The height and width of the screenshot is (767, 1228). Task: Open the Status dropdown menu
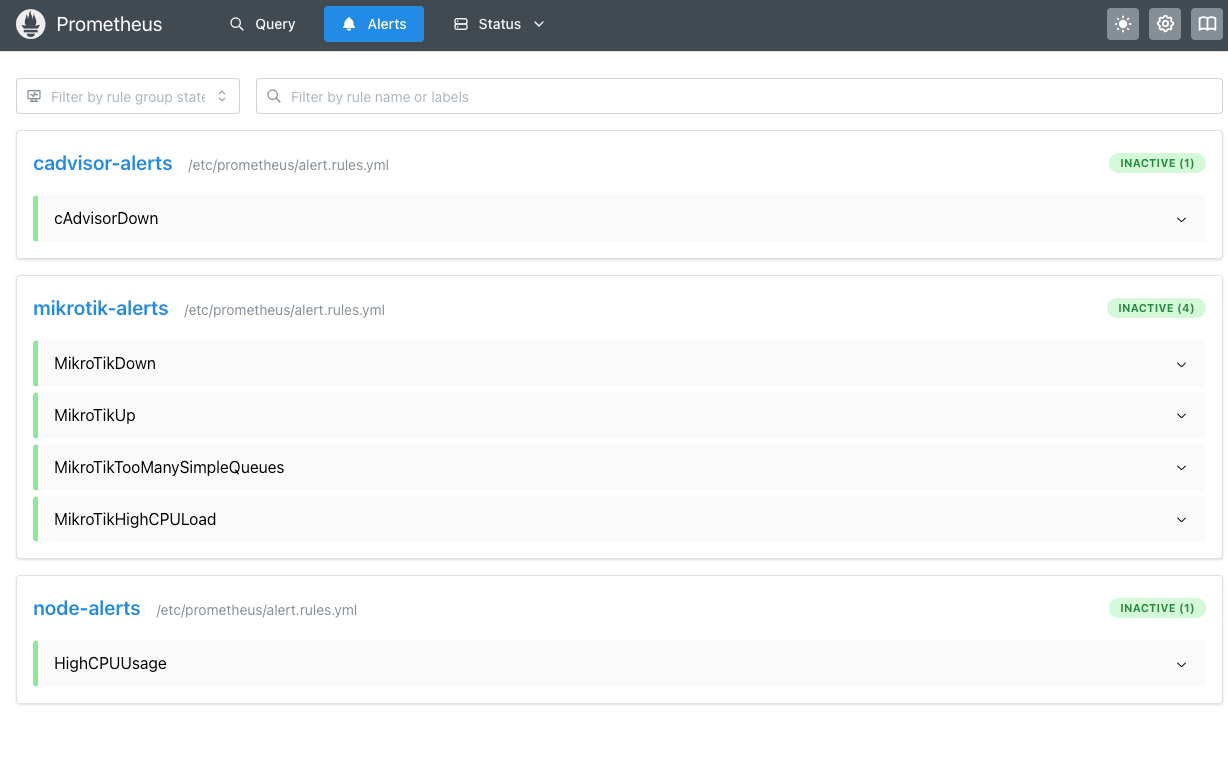tap(499, 24)
